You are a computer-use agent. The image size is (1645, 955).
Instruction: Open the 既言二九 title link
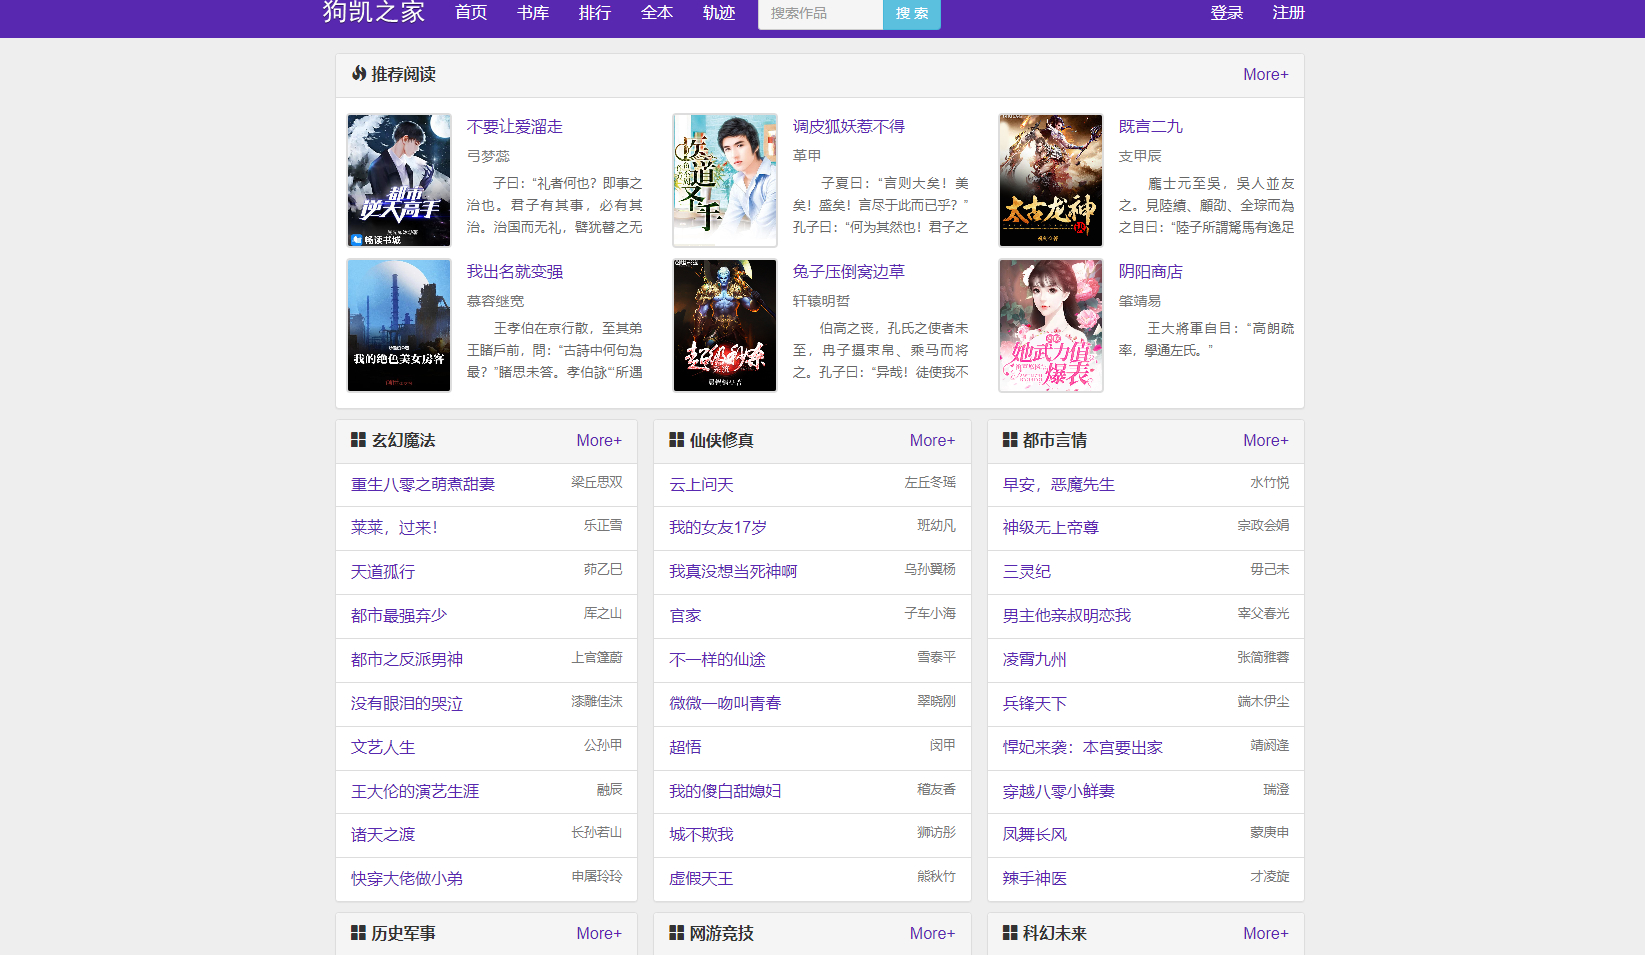pyautogui.click(x=1151, y=127)
